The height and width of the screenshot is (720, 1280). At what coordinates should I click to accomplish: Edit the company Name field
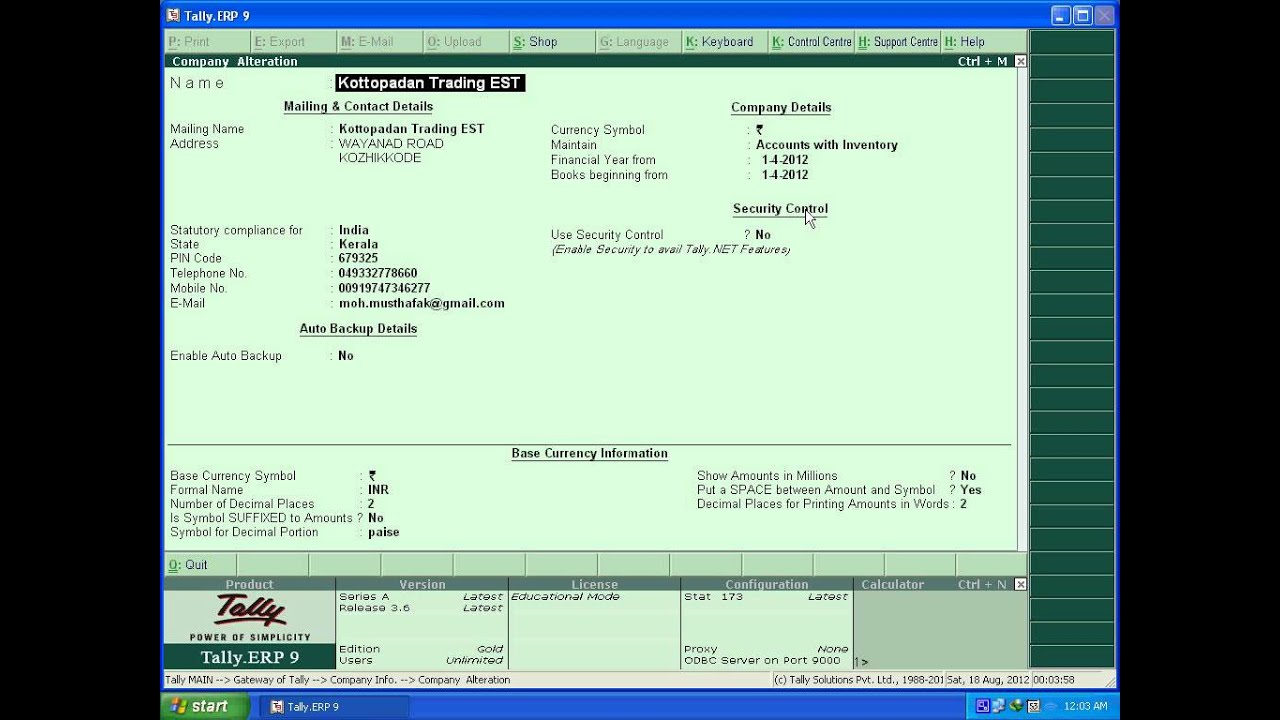[x=429, y=83]
